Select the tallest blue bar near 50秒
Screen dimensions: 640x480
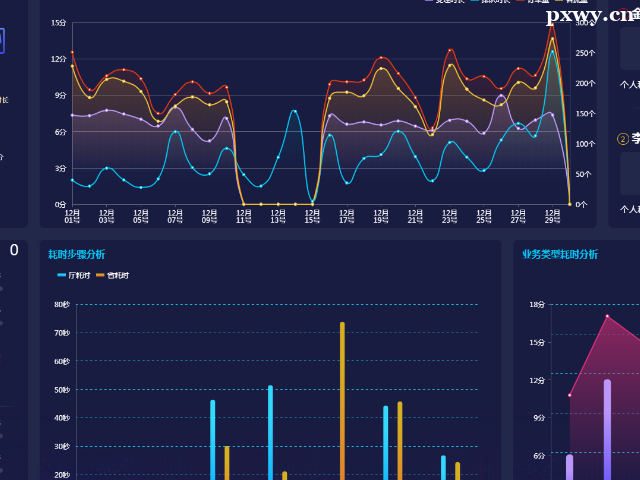click(x=270, y=430)
